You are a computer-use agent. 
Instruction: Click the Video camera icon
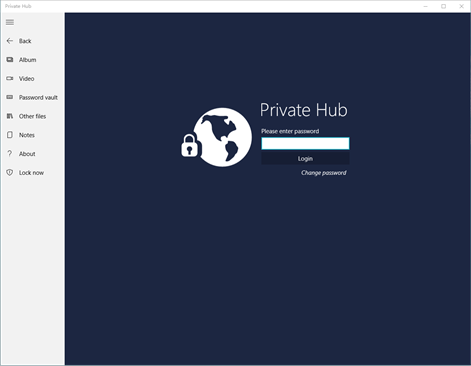10,78
